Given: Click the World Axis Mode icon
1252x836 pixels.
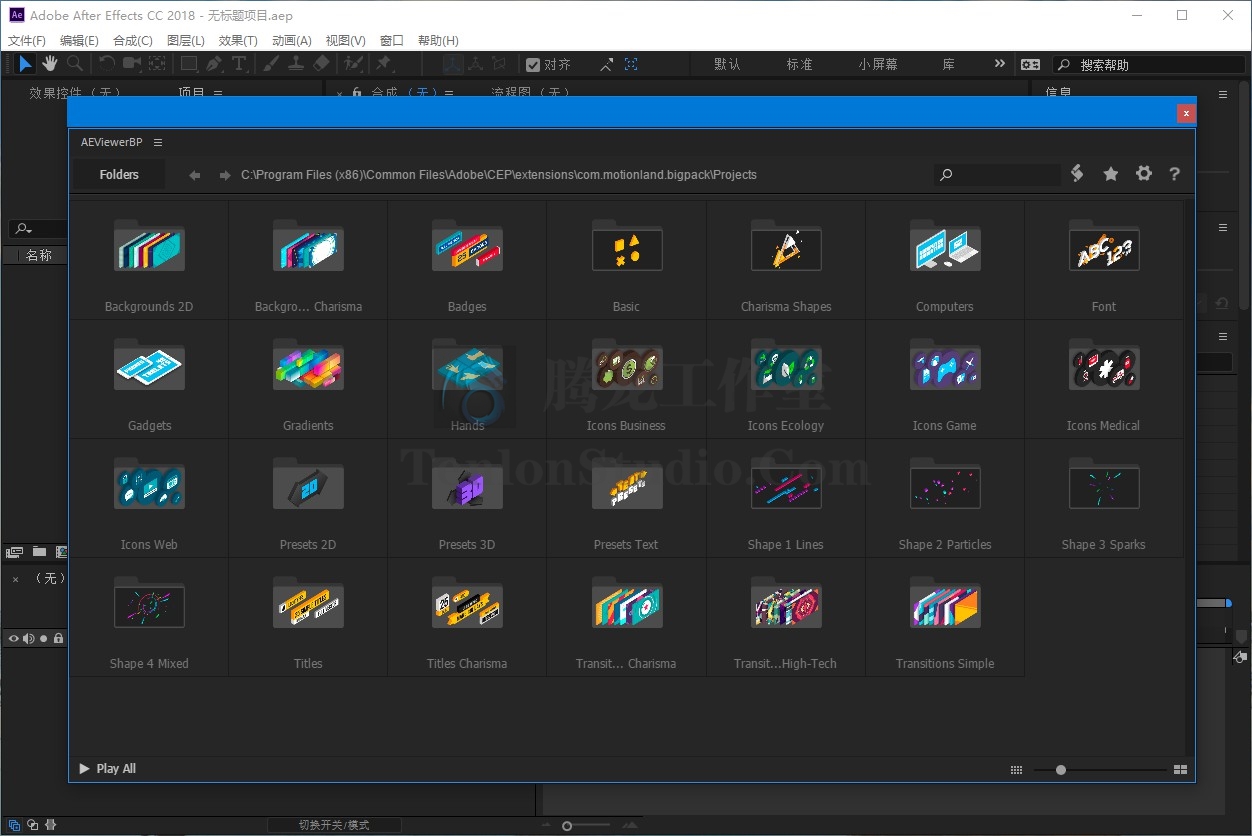Looking at the screenshot, I should tap(476, 64).
